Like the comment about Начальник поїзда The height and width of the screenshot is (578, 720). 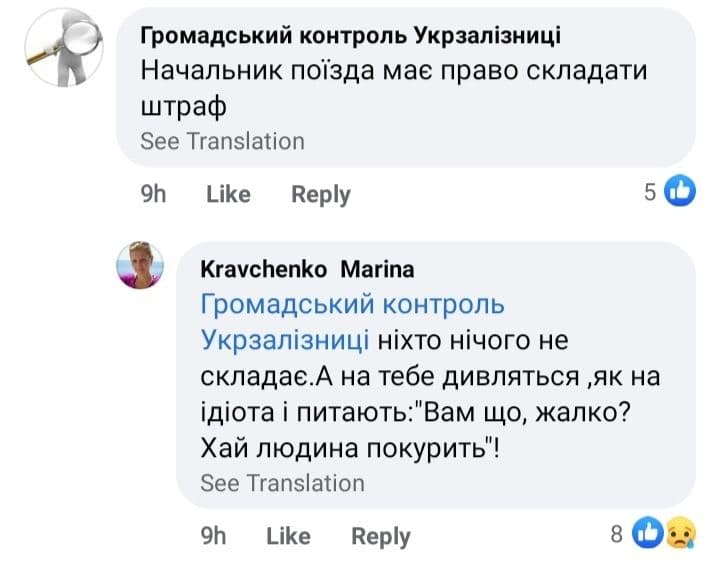(x=228, y=194)
